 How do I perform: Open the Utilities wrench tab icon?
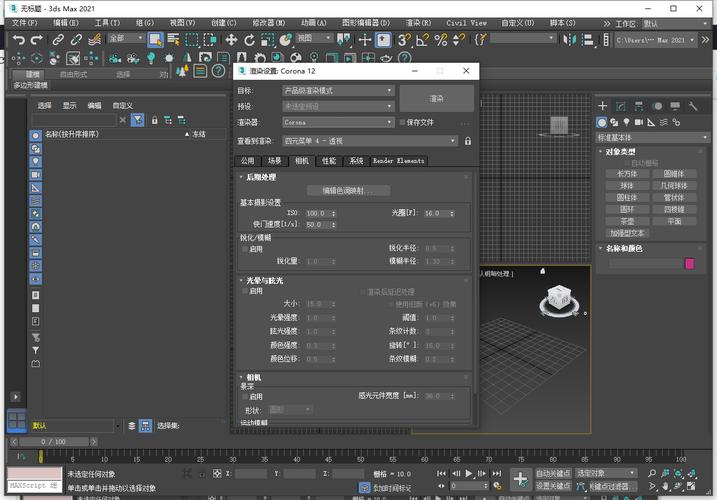[693, 106]
